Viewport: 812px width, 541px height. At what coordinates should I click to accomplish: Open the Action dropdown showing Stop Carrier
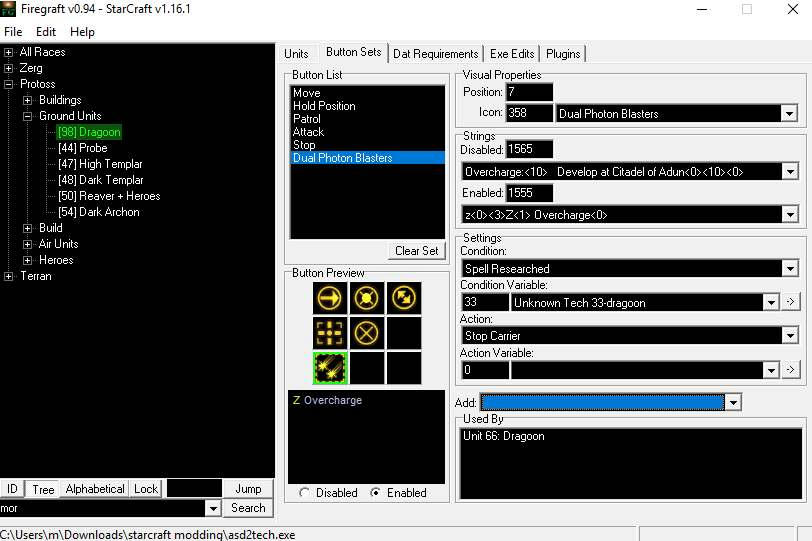point(790,336)
